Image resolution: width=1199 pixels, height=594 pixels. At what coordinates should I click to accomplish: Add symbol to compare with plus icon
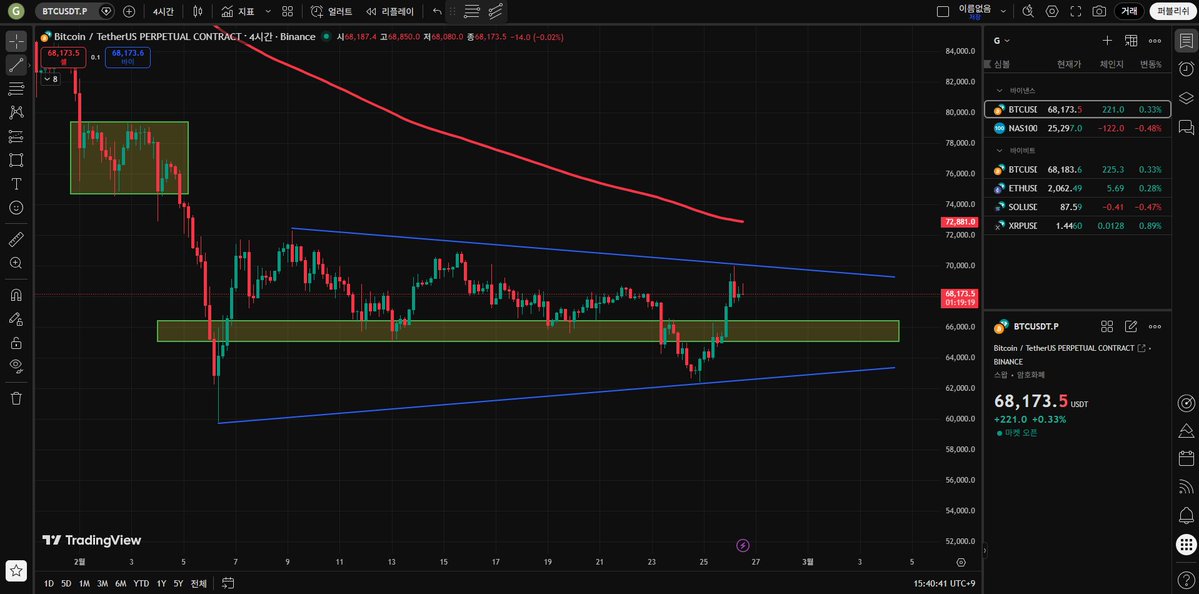pos(129,11)
